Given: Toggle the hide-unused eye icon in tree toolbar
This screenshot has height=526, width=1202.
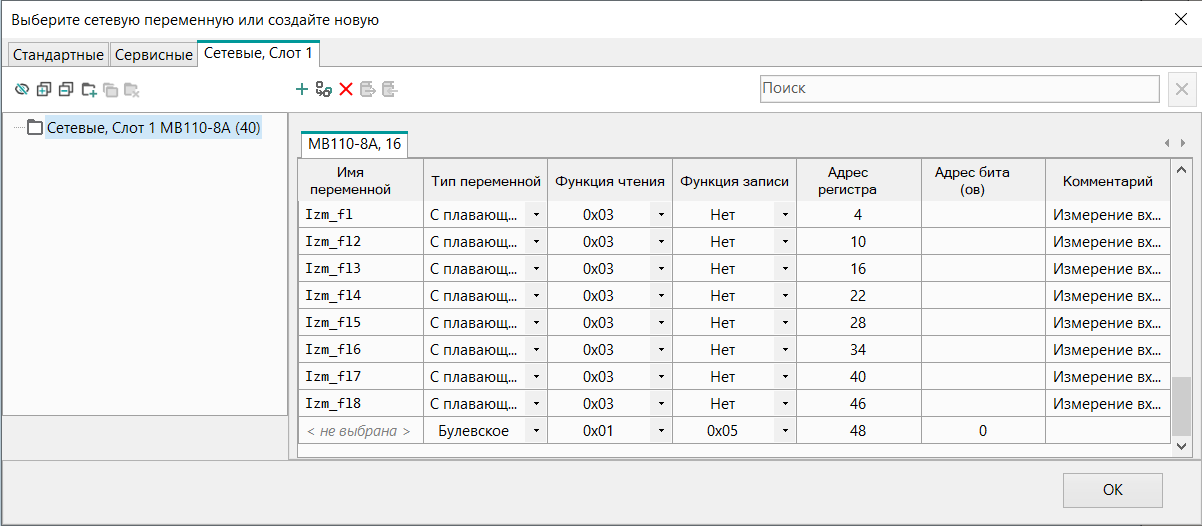Looking at the screenshot, I should [x=22, y=90].
